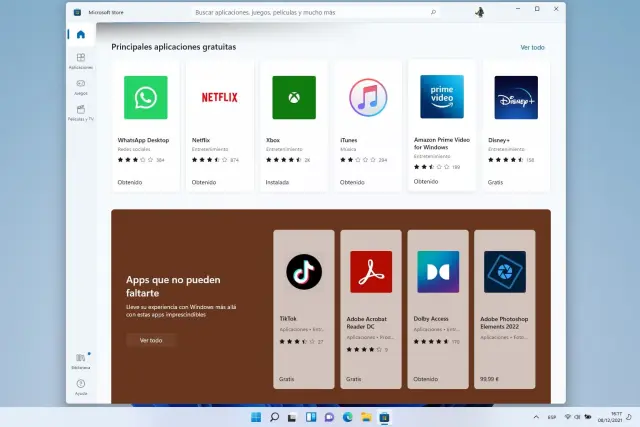Viewport: 640px width, 427px height.
Task: Click the search box for applications
Action: tap(310, 12)
